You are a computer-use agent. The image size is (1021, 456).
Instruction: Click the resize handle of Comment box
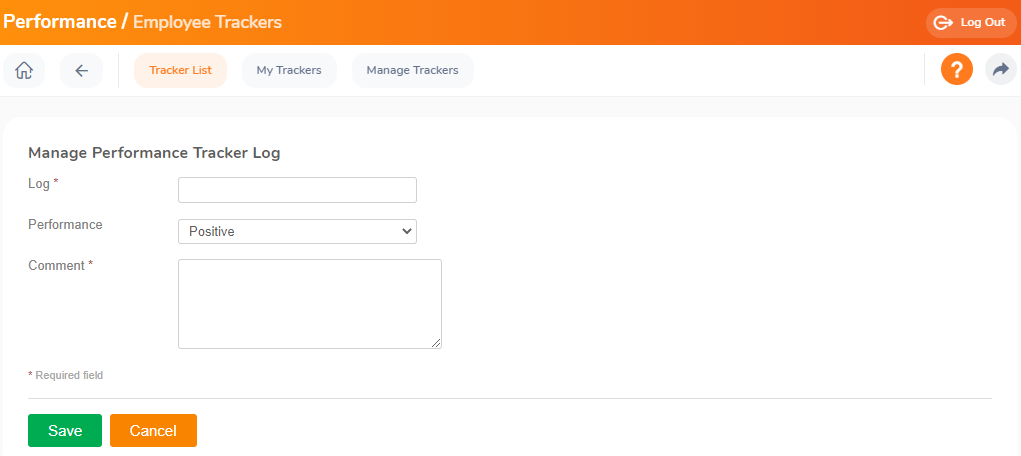[436, 343]
